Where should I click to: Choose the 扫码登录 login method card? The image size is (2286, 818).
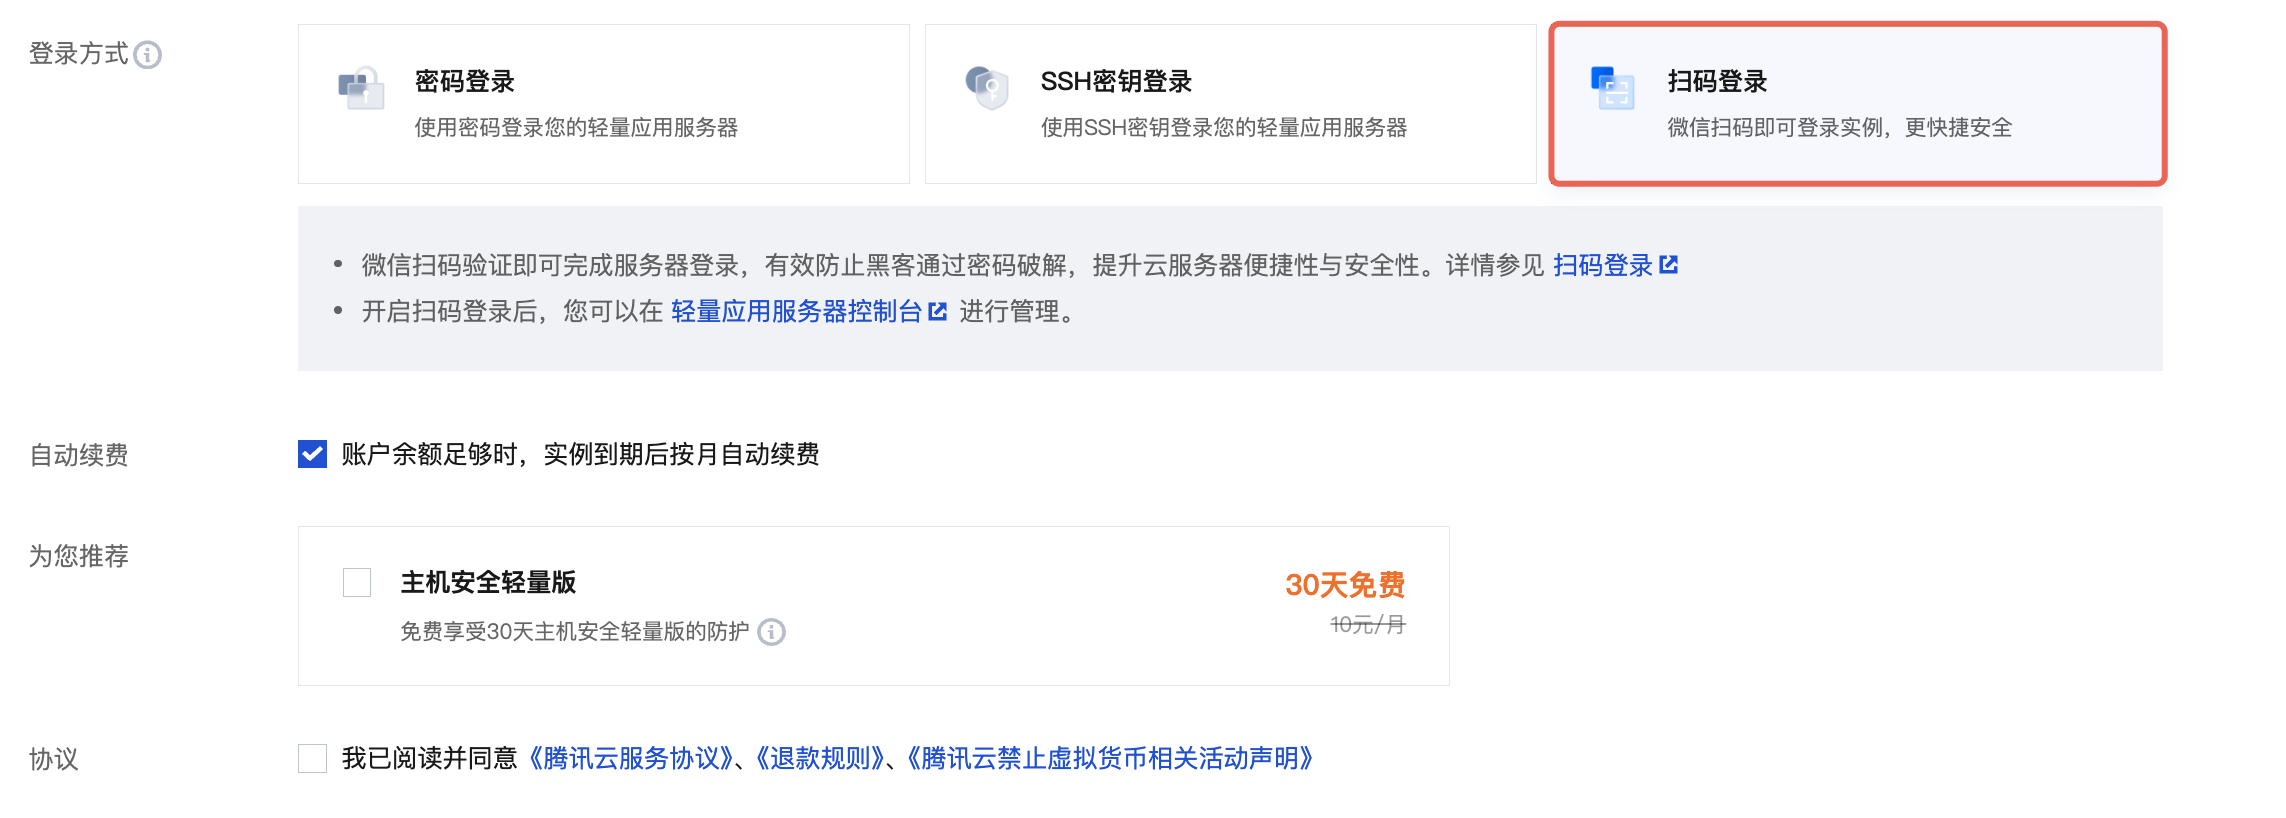(x=1857, y=104)
